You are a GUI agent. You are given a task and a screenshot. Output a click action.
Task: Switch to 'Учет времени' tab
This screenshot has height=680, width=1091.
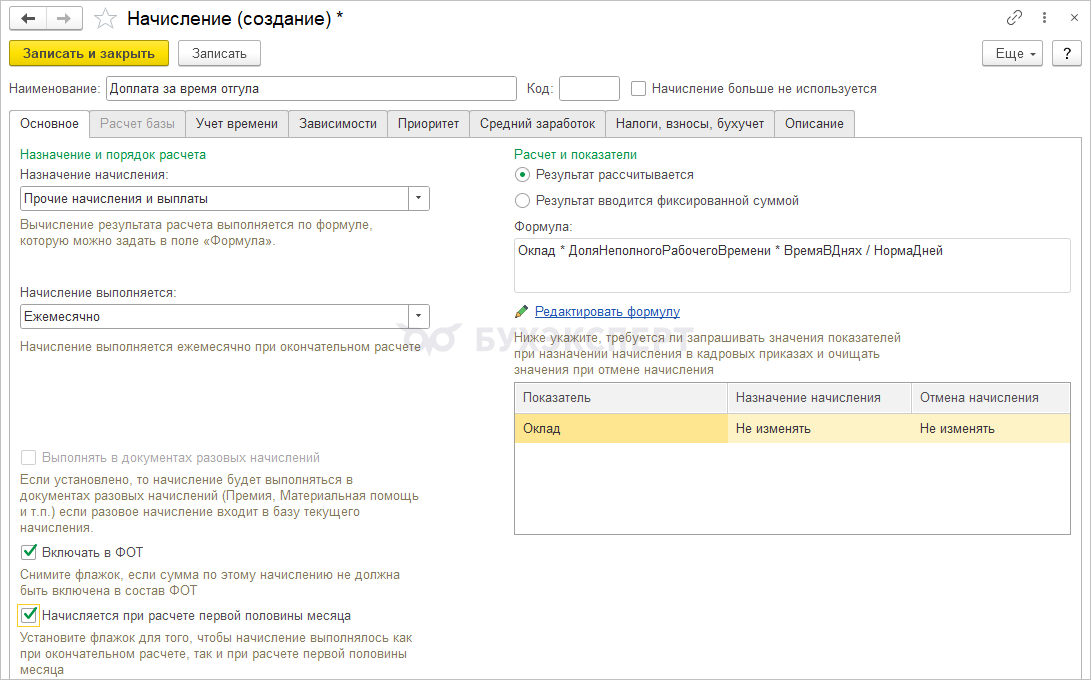[x=237, y=124]
